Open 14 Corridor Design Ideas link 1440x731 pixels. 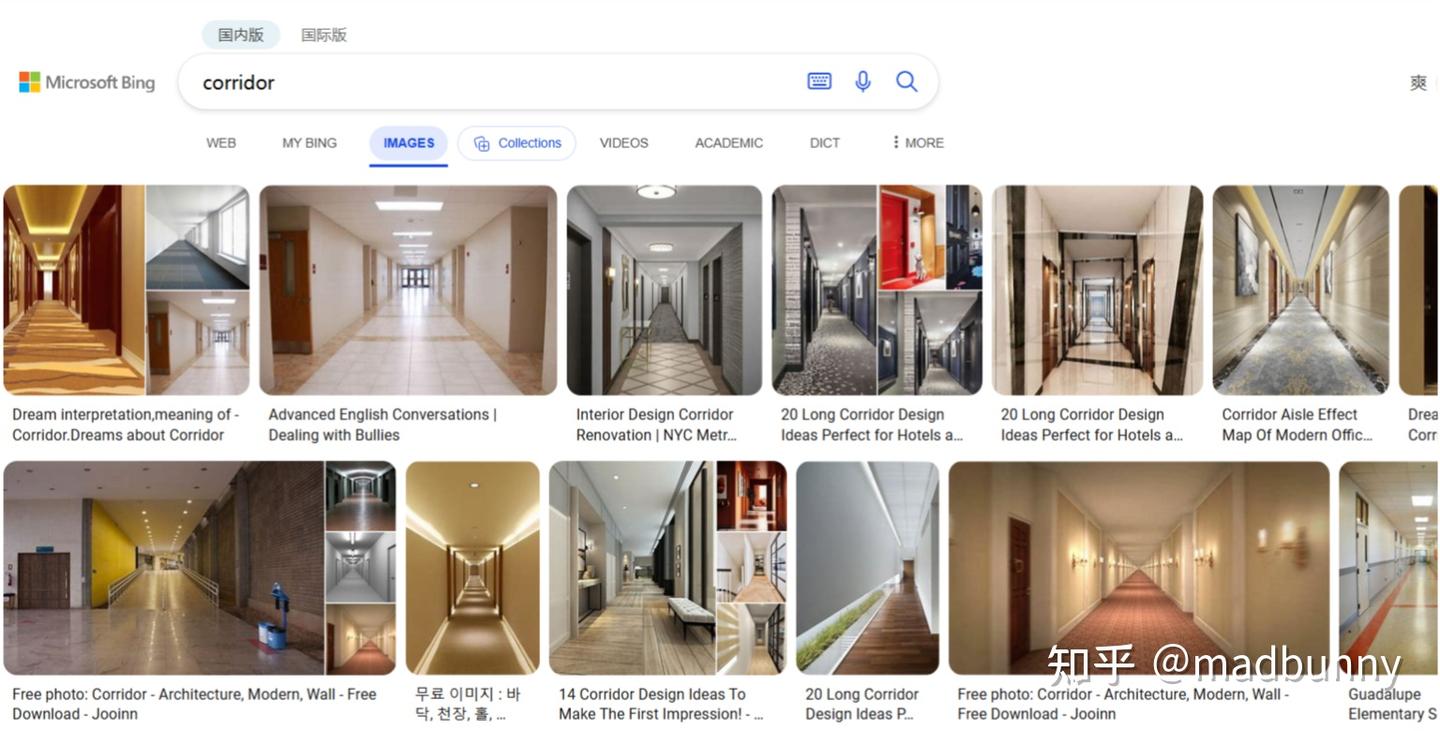click(662, 704)
